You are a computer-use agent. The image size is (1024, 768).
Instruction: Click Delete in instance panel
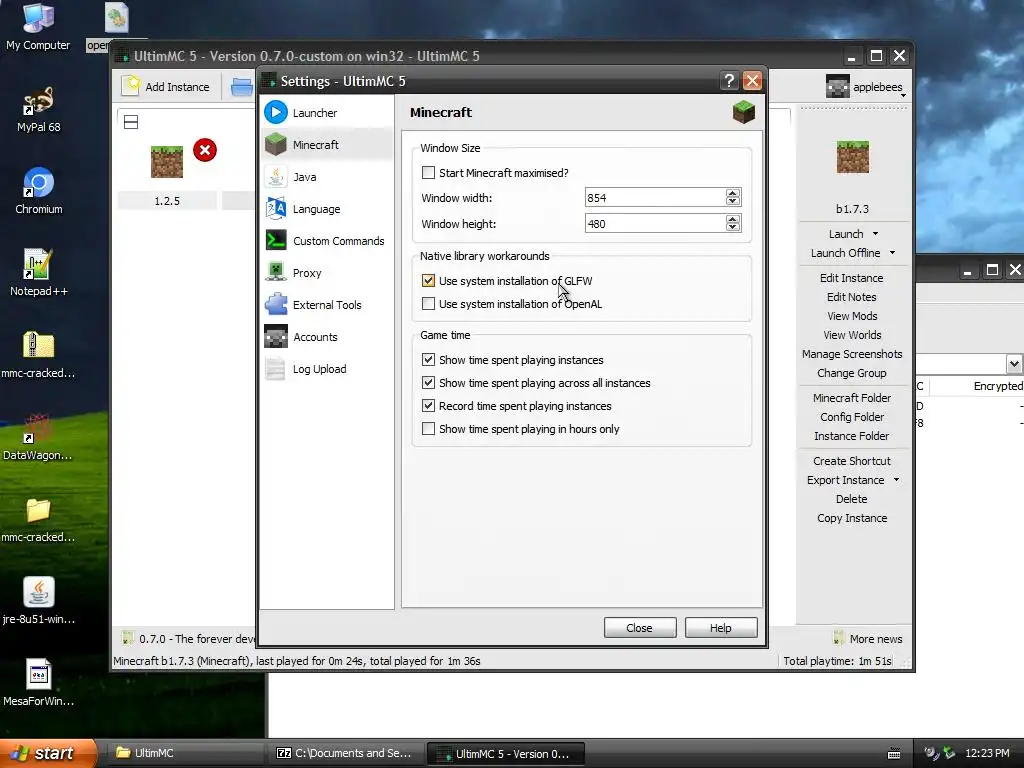[x=852, y=499]
